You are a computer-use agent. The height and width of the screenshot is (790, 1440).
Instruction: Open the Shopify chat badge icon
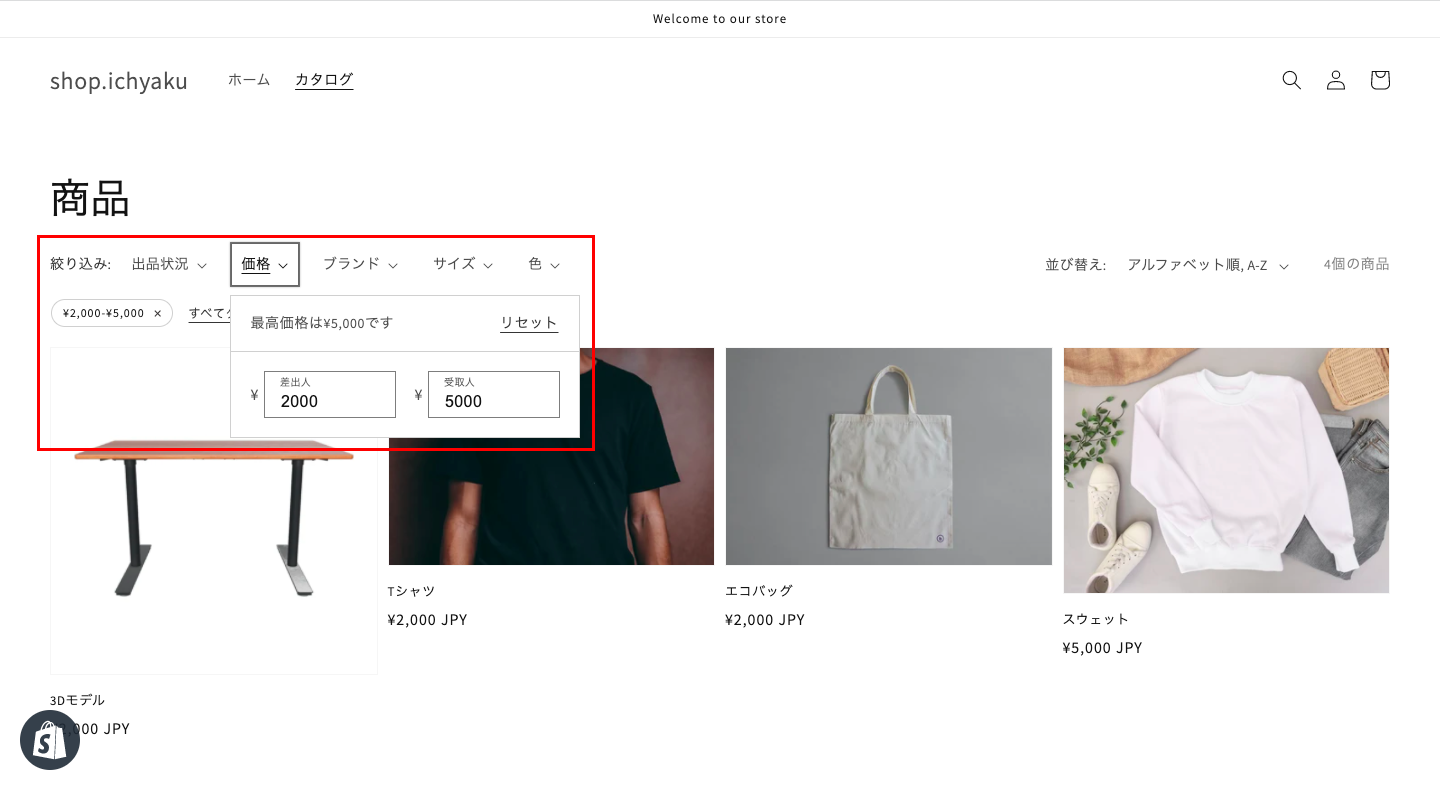coord(50,740)
